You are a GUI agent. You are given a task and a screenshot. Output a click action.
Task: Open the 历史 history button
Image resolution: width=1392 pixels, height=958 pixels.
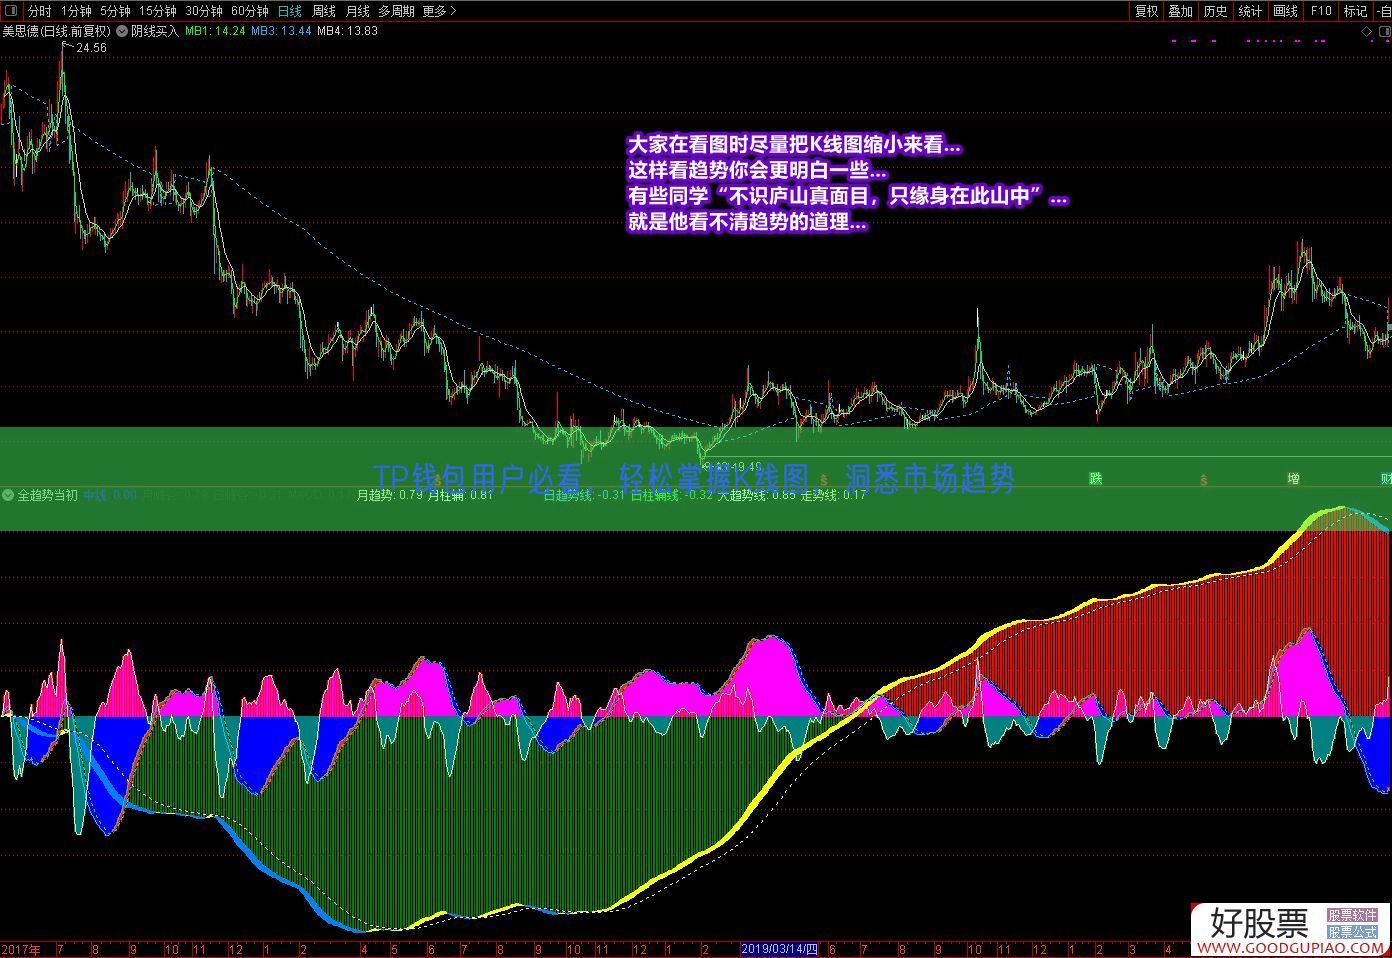click(x=1216, y=11)
